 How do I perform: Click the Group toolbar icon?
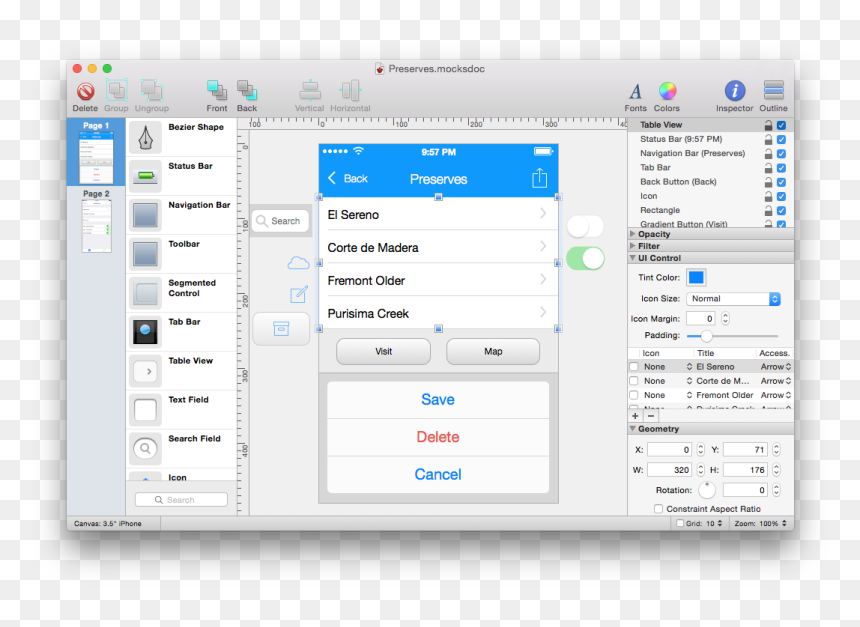click(116, 91)
